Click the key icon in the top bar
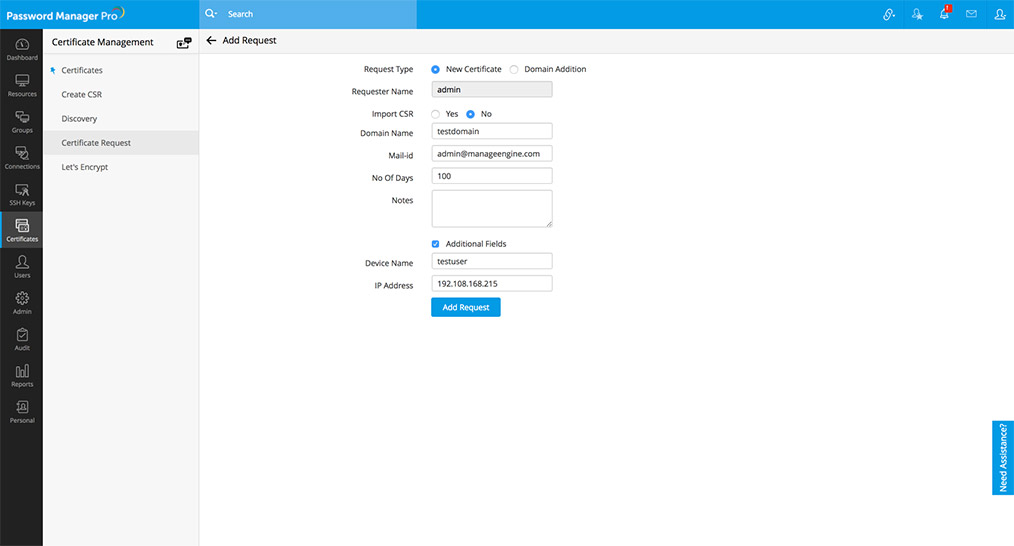The width and height of the screenshot is (1014, 546). [889, 14]
